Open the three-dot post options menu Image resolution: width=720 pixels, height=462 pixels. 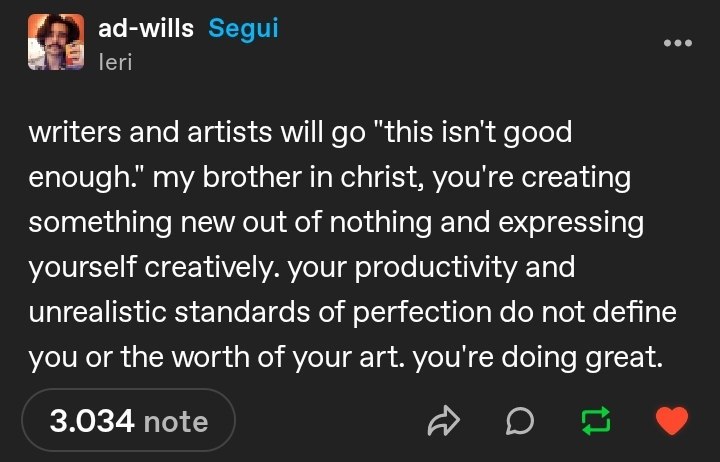point(678,43)
